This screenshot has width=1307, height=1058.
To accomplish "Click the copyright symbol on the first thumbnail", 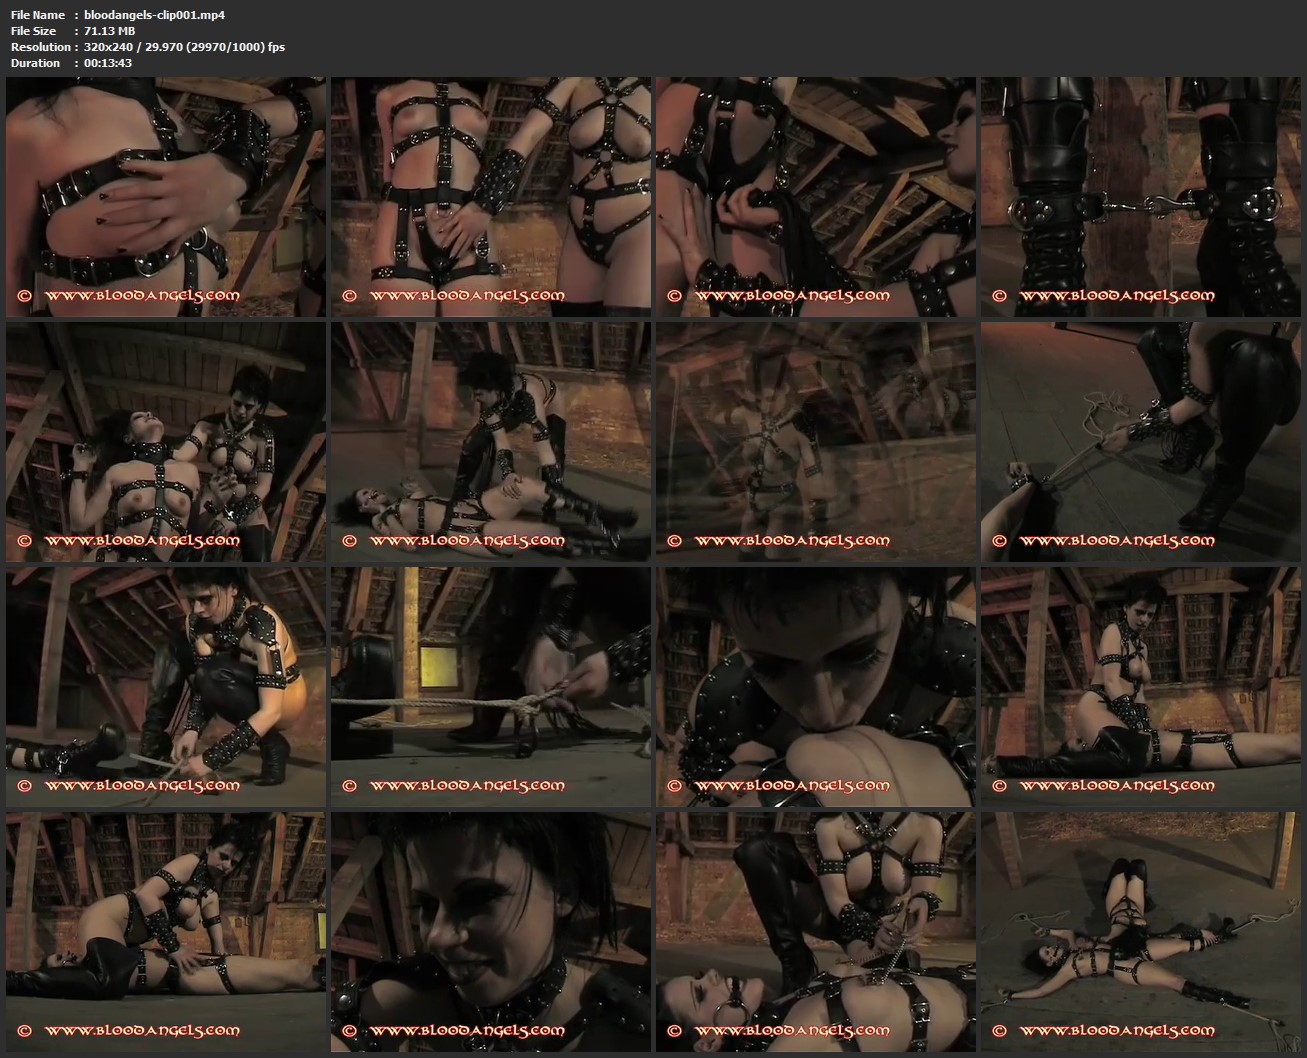I will point(24,296).
